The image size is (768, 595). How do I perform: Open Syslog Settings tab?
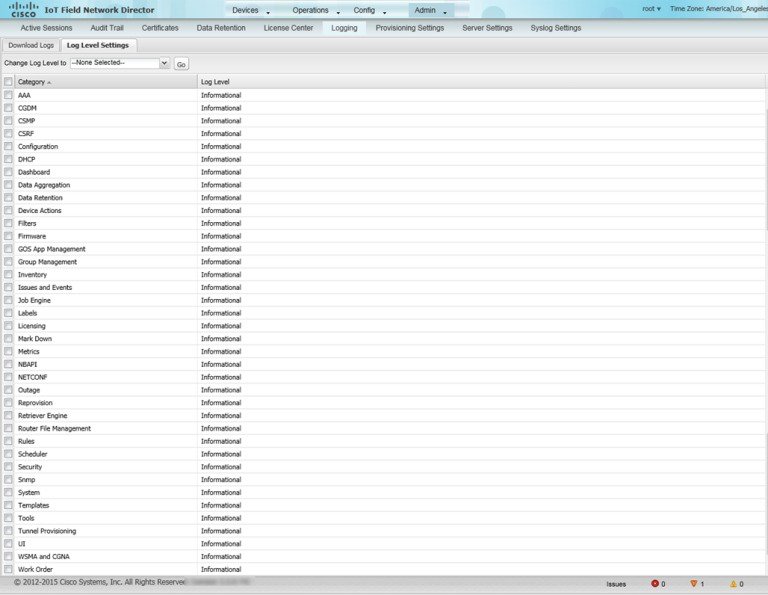pos(556,28)
